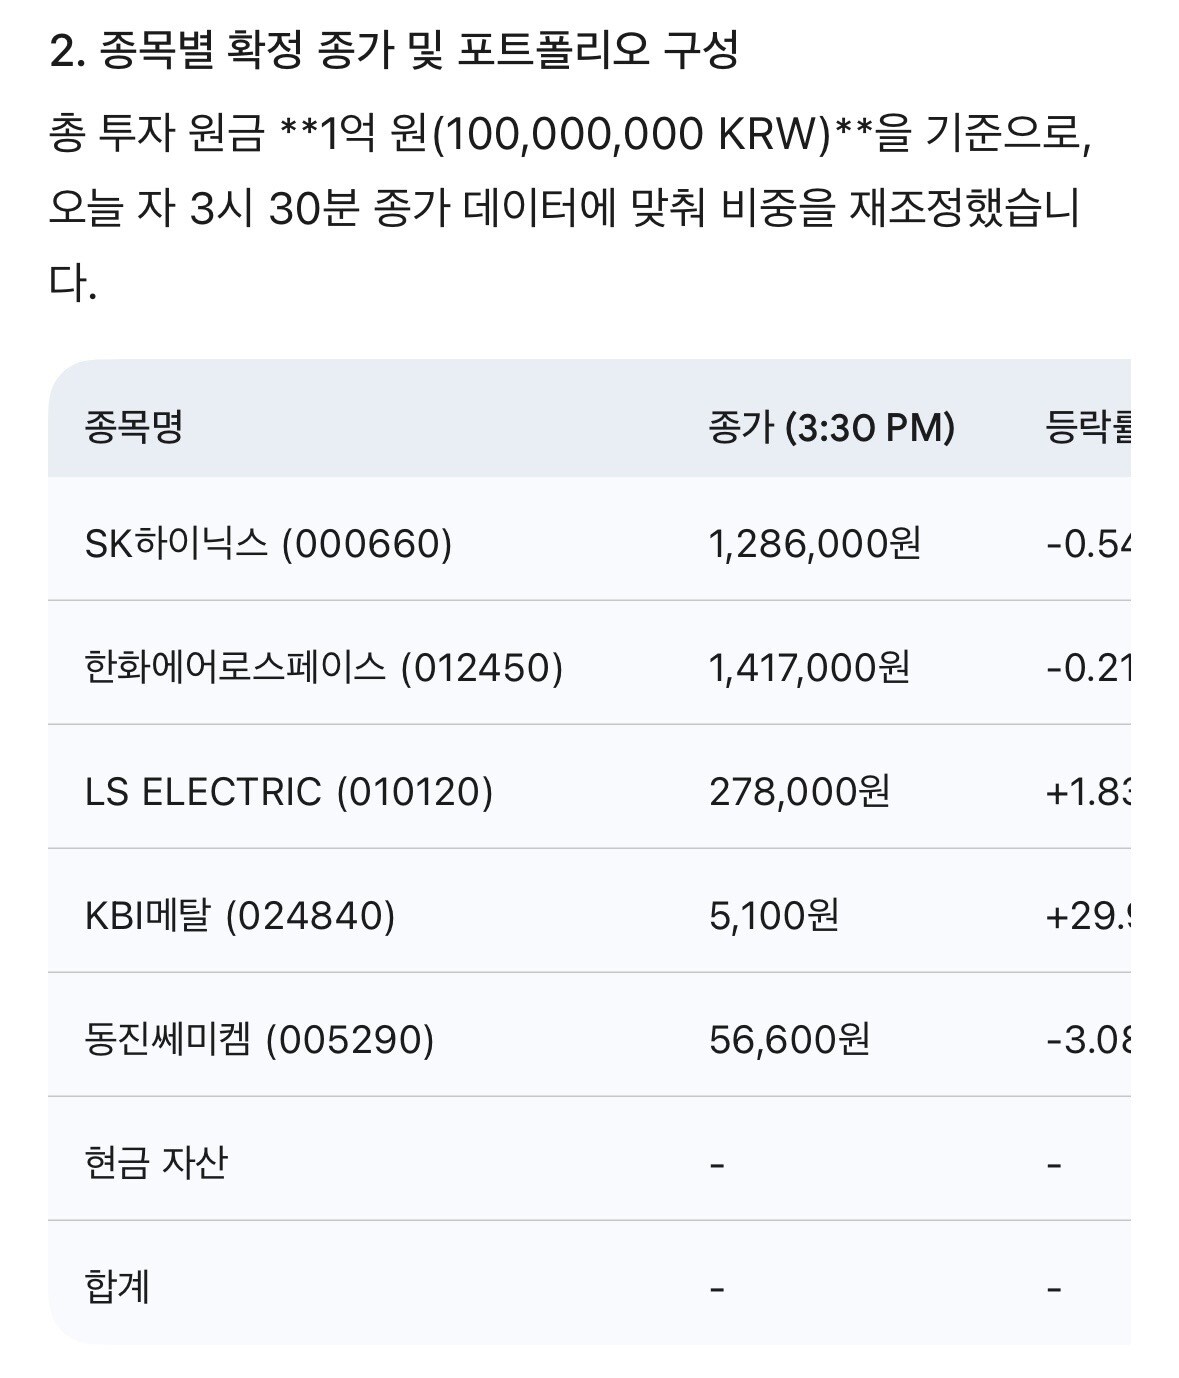
Task: Click the 56,600원 closing price cell
Action: pos(789,1039)
